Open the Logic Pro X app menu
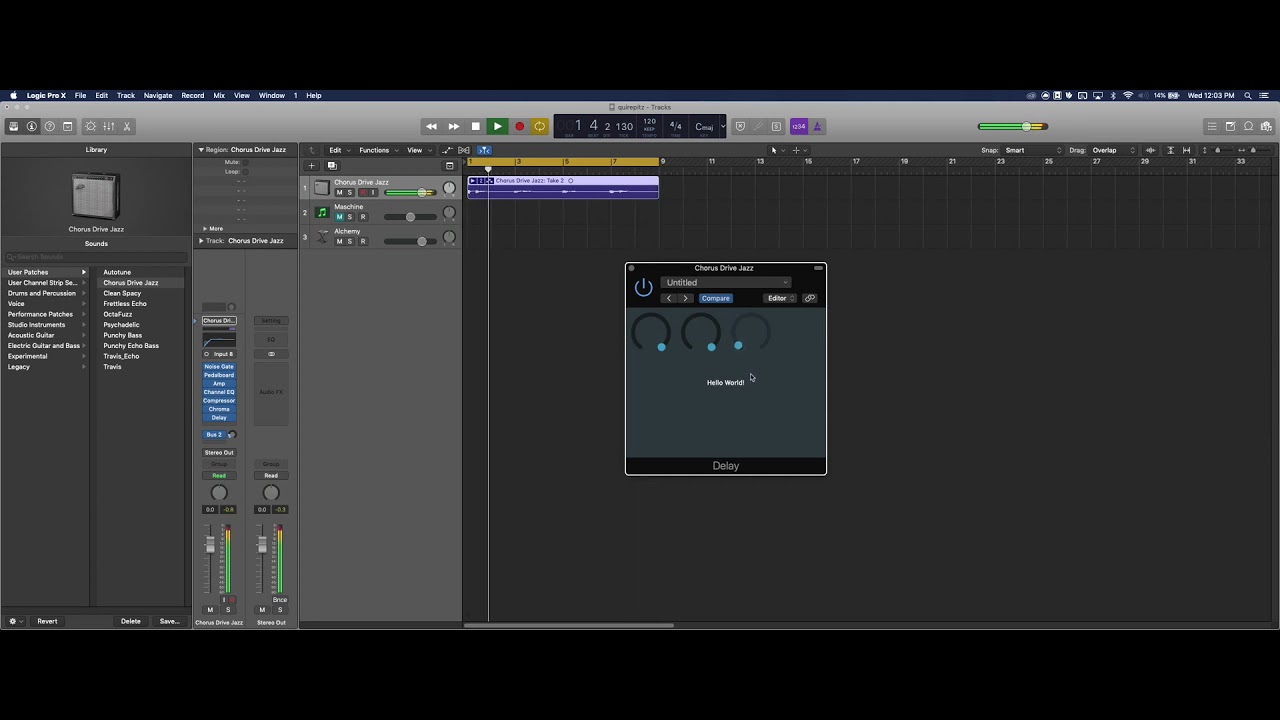 [46, 96]
